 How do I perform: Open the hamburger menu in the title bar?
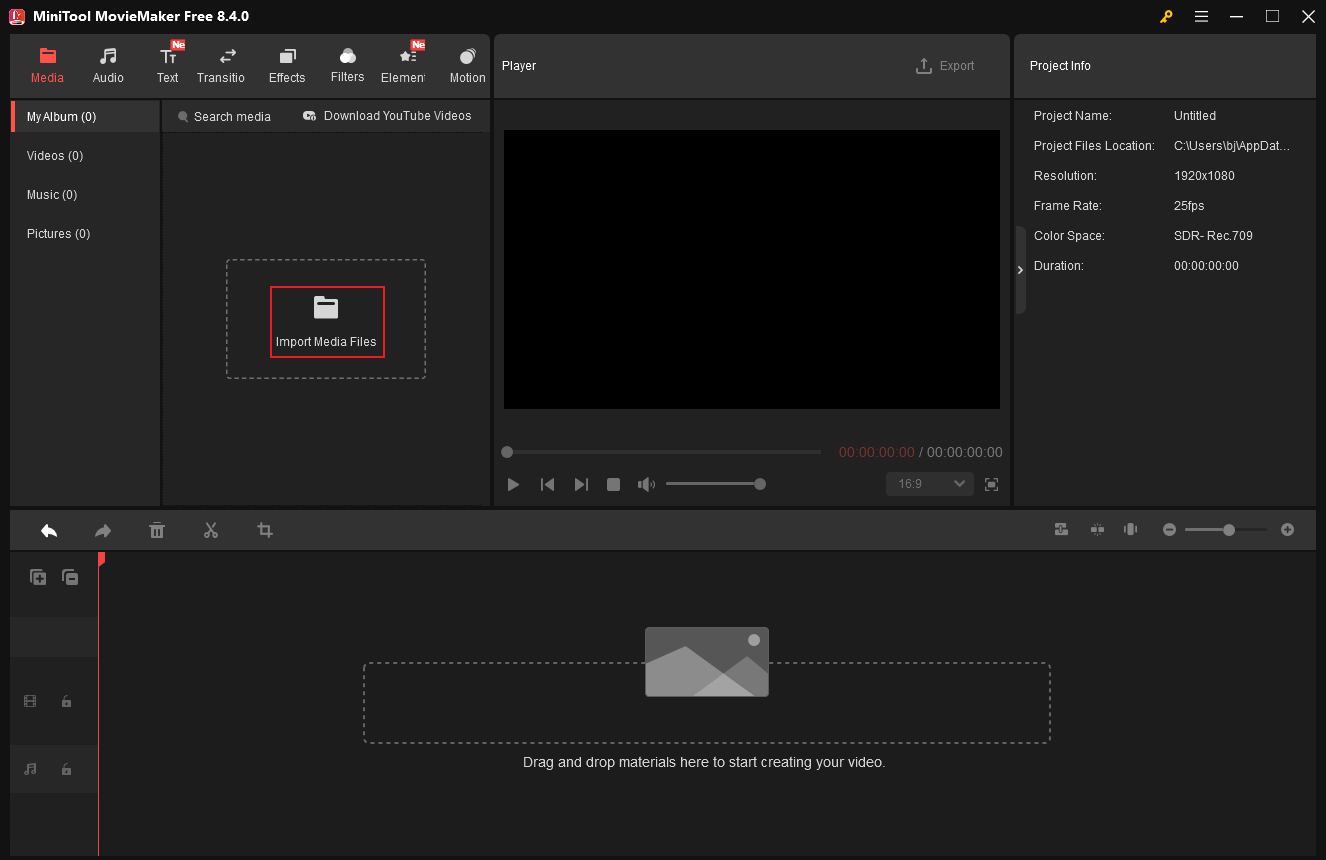click(1201, 16)
